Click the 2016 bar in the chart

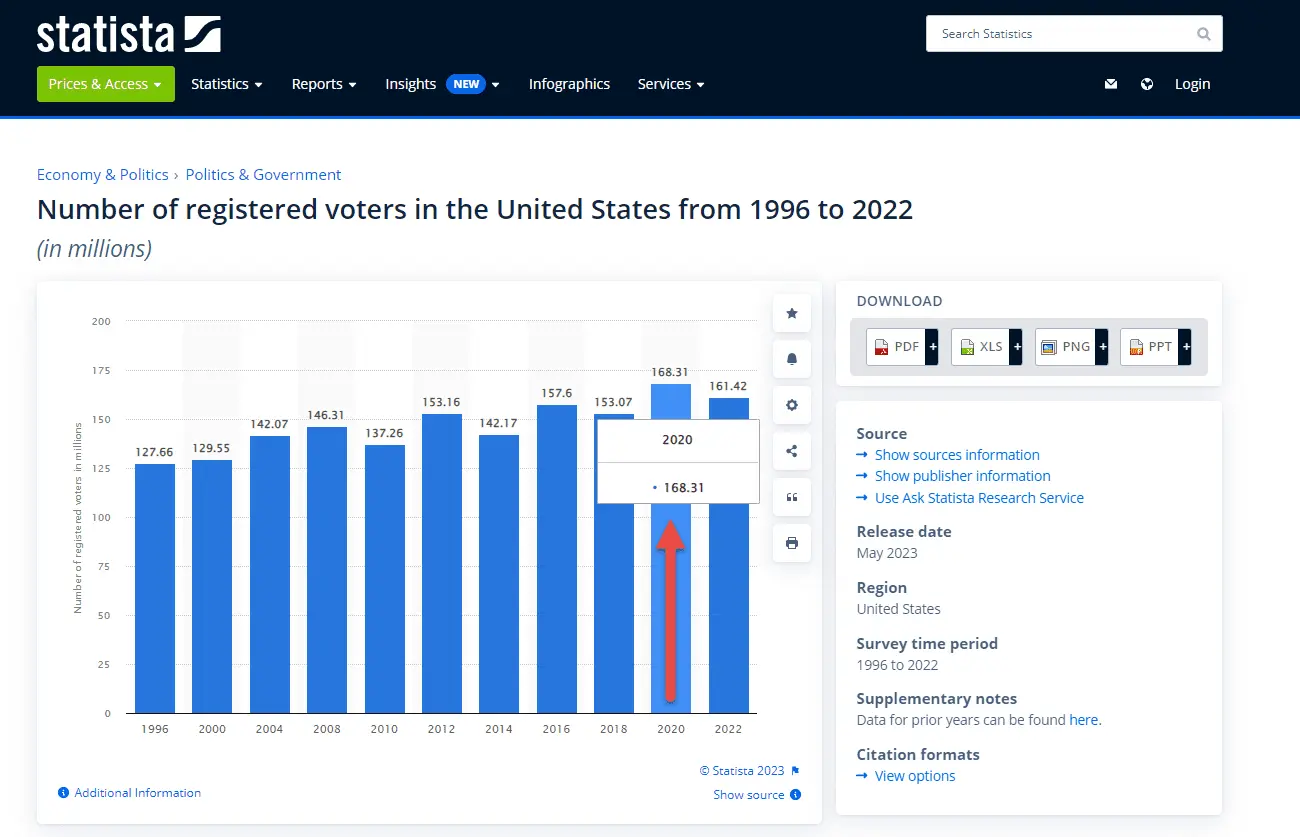pos(557,560)
